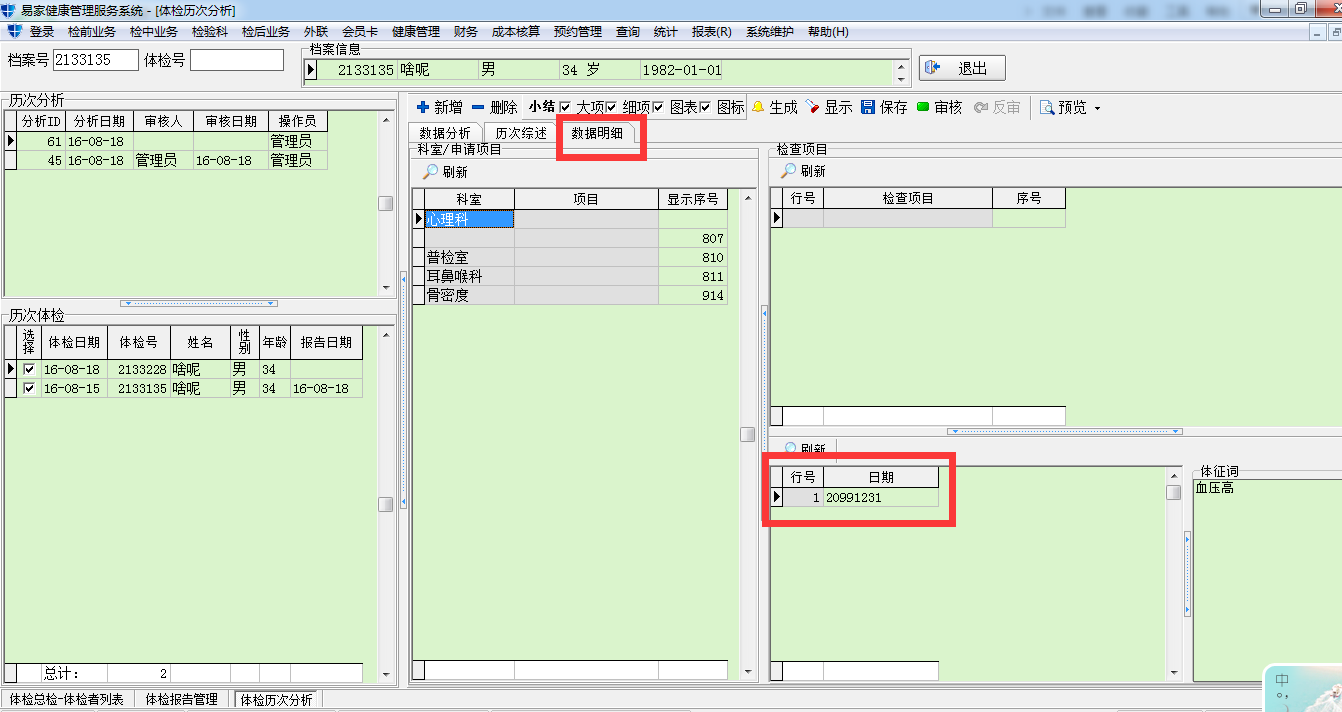
Task: Click the 预览 preview toolbar button
Action: tap(1063, 107)
